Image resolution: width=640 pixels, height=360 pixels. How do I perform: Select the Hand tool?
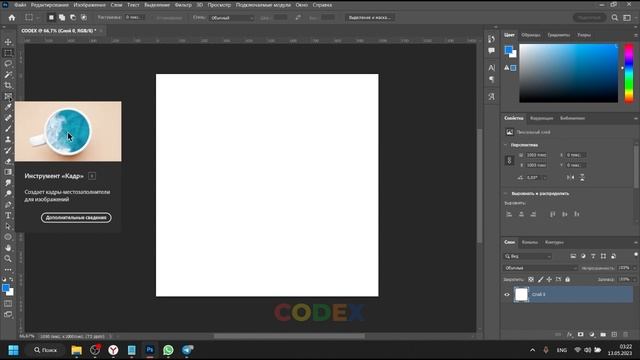click(x=8, y=248)
